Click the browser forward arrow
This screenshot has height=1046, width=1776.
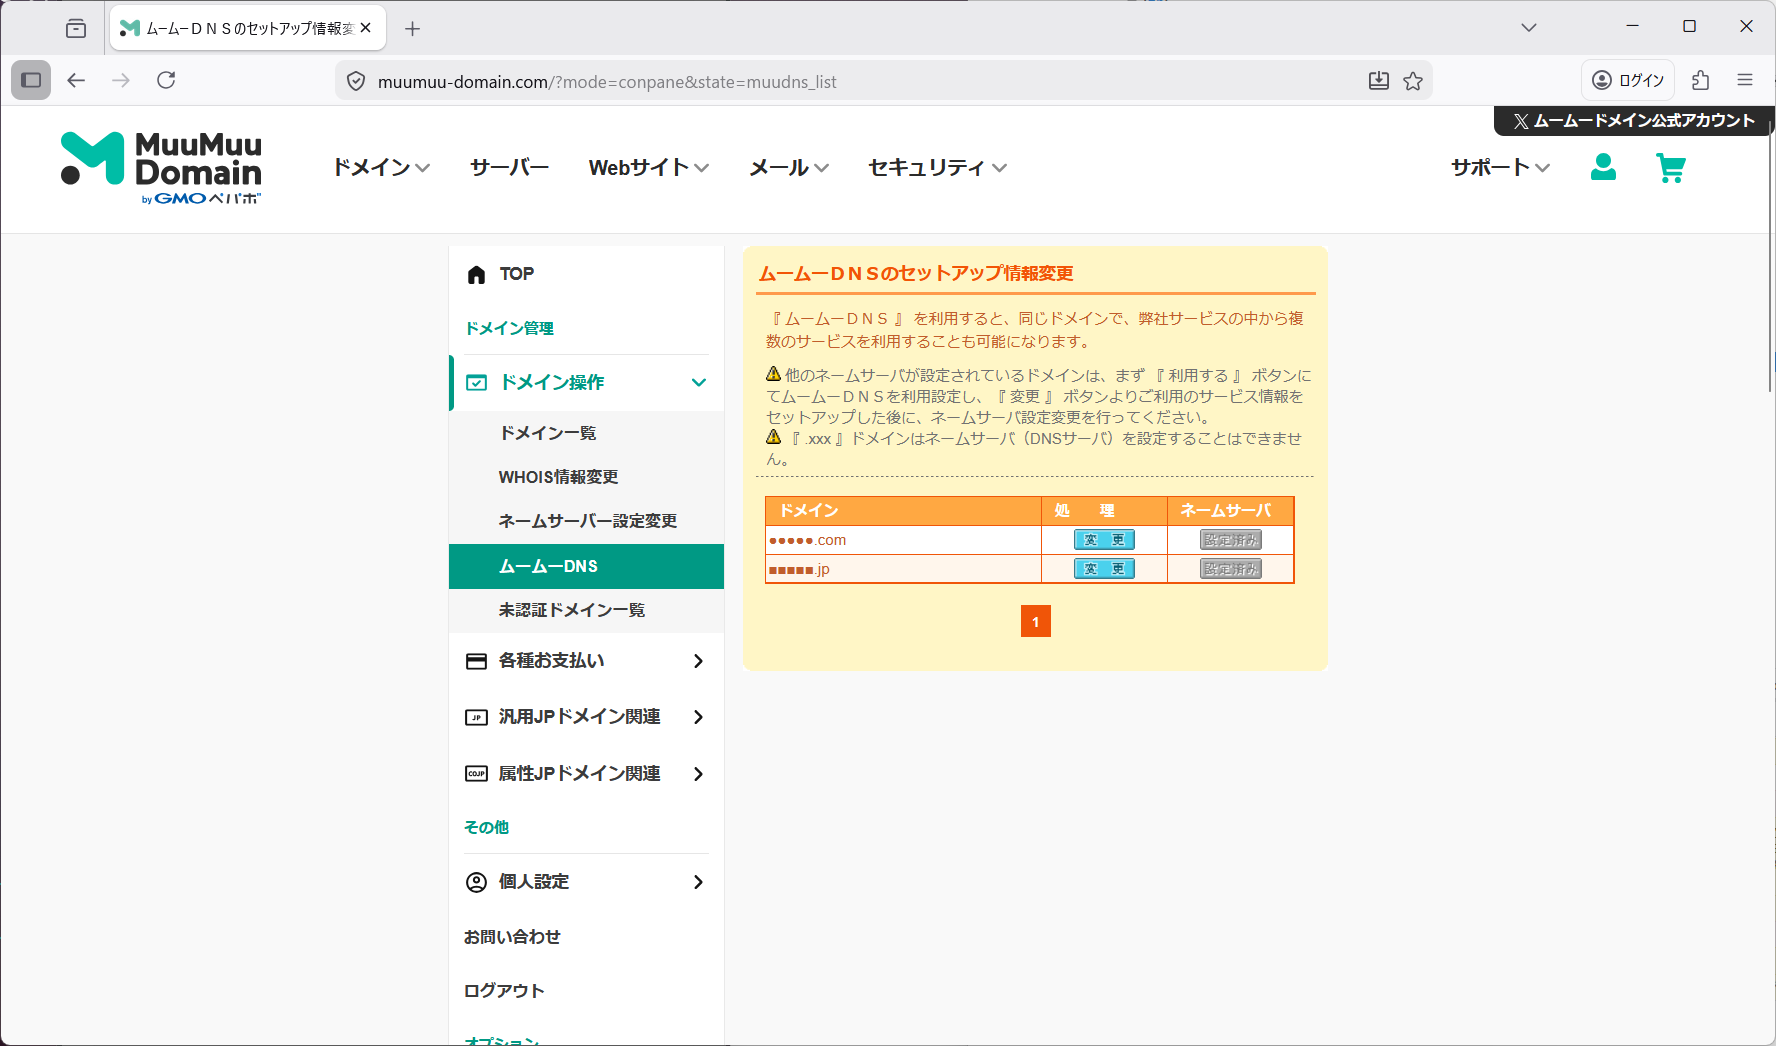click(121, 80)
